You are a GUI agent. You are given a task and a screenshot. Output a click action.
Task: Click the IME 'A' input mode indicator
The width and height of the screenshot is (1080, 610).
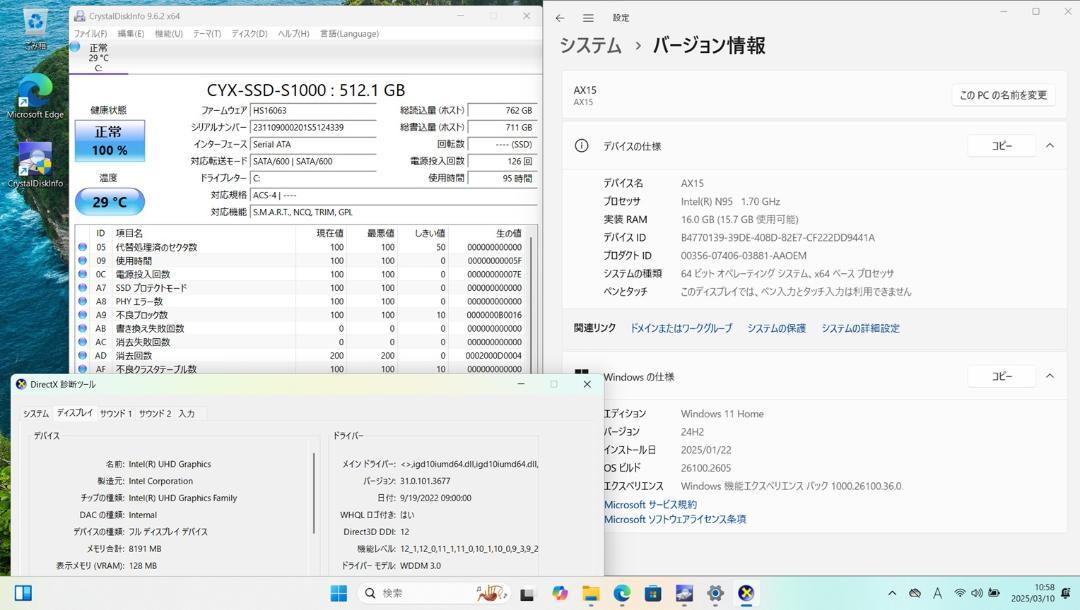pos(937,593)
